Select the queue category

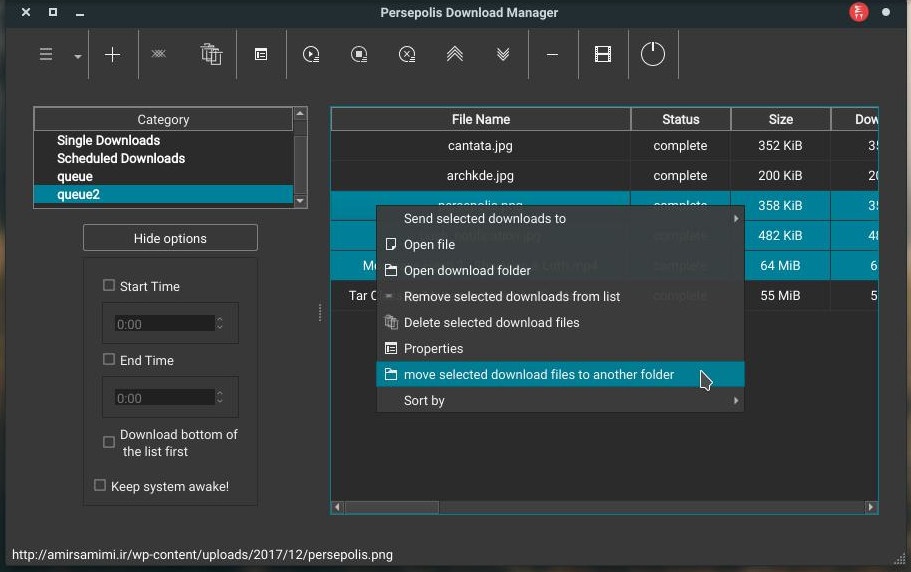point(74,177)
